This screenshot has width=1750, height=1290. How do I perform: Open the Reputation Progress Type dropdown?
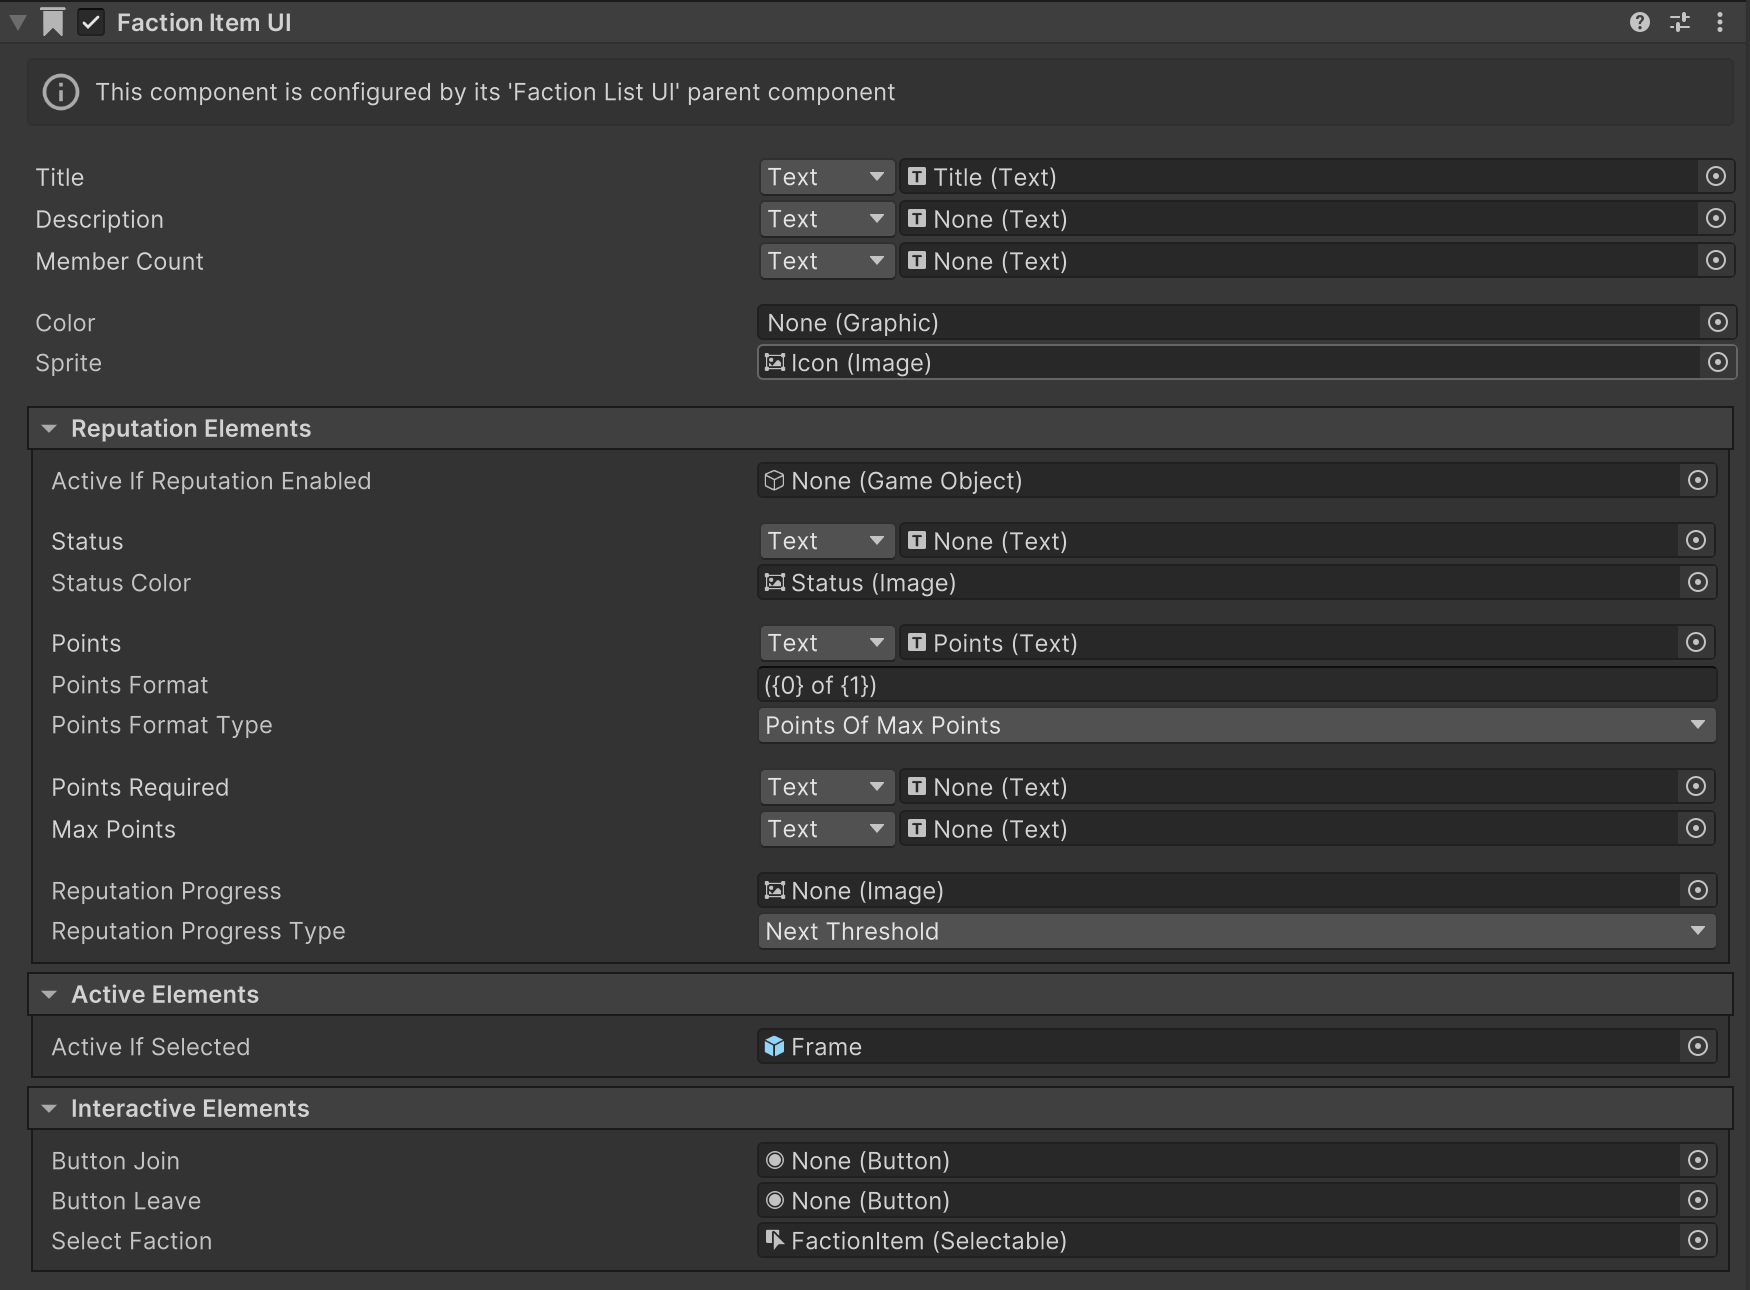click(x=1236, y=932)
